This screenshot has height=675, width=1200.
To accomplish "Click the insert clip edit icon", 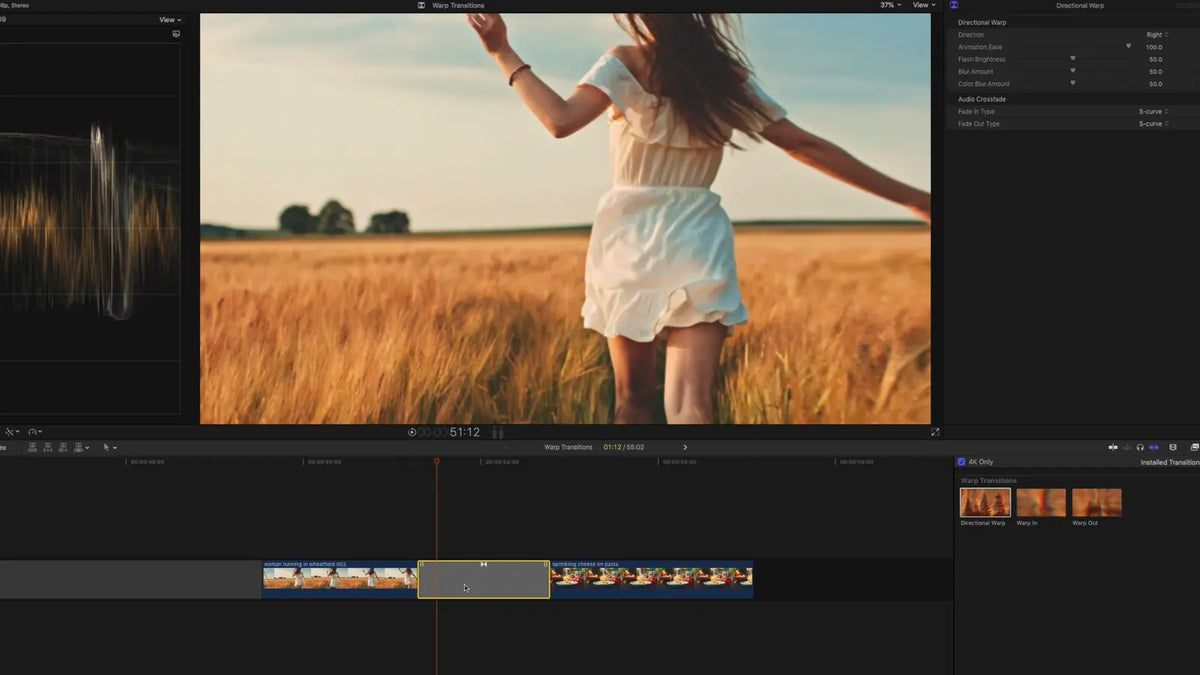I will click(x=48, y=447).
